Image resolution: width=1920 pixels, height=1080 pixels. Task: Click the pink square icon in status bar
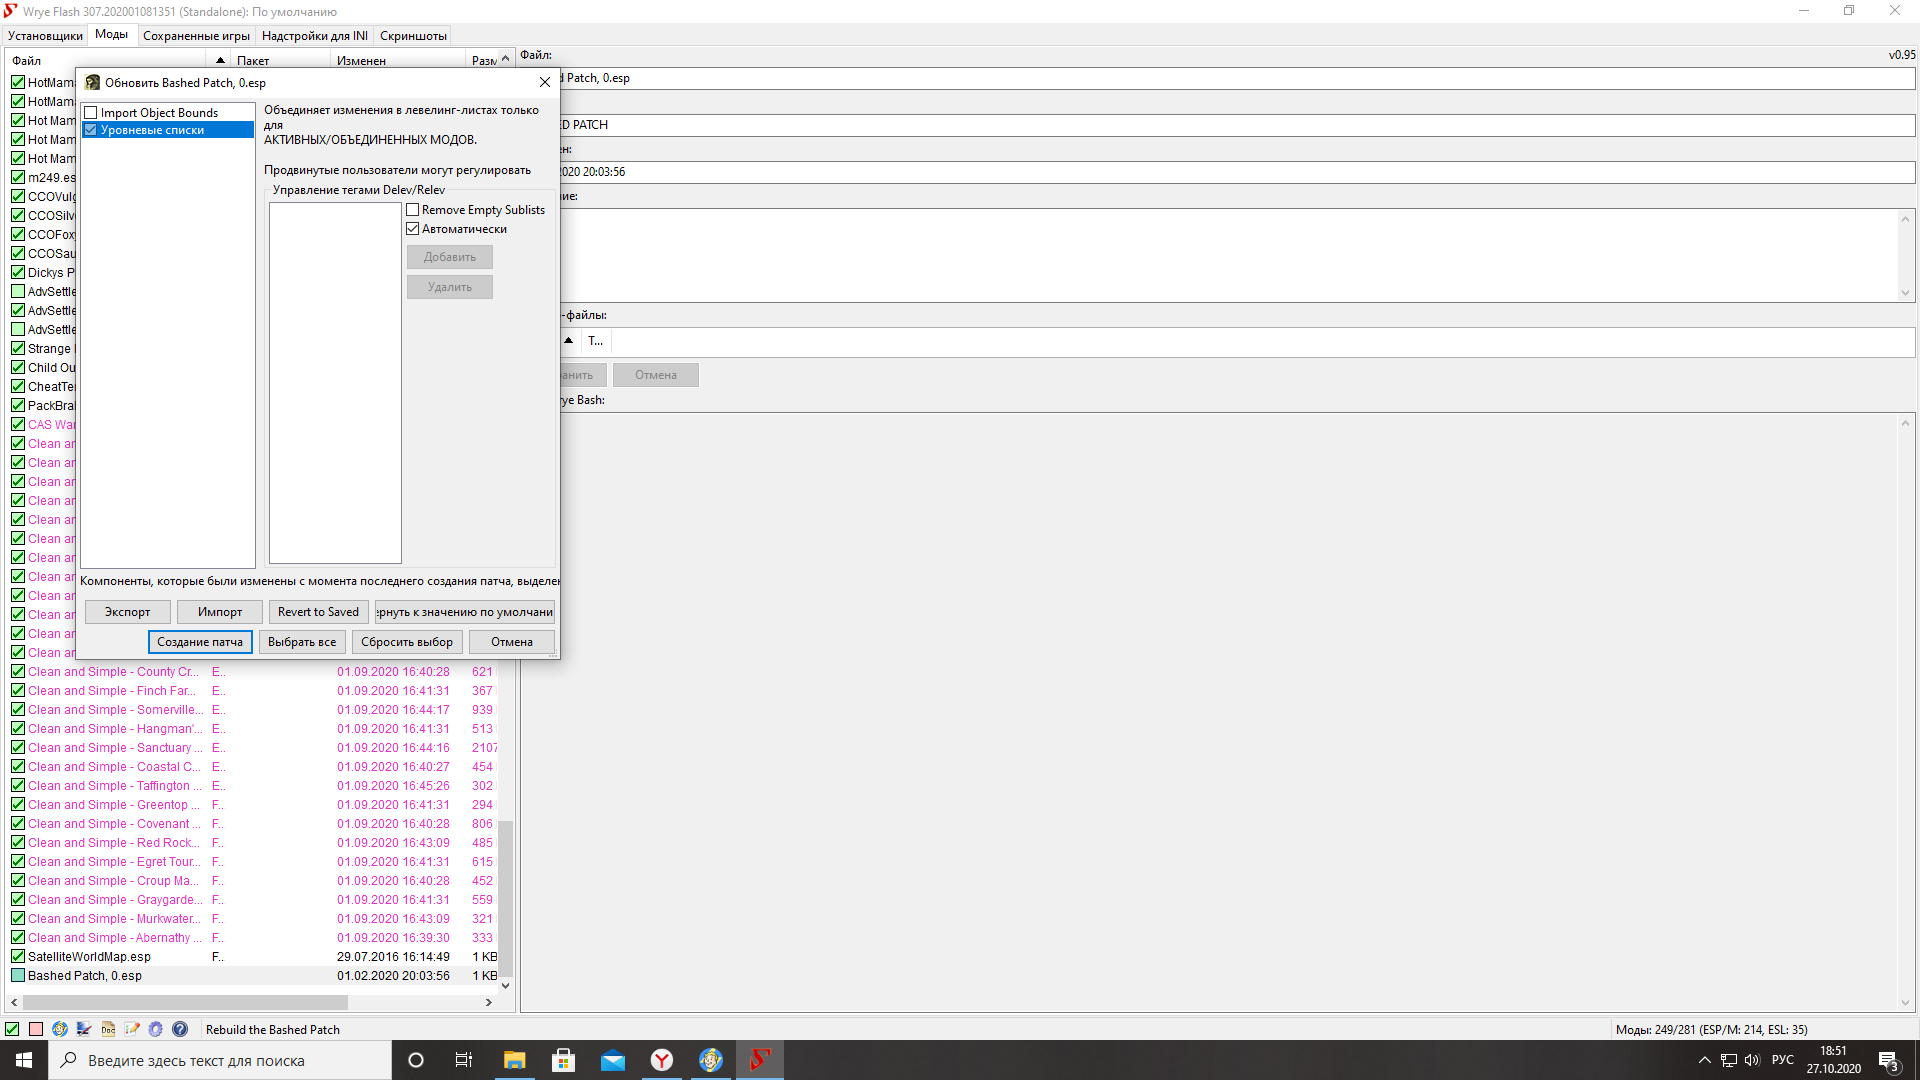click(x=36, y=1029)
